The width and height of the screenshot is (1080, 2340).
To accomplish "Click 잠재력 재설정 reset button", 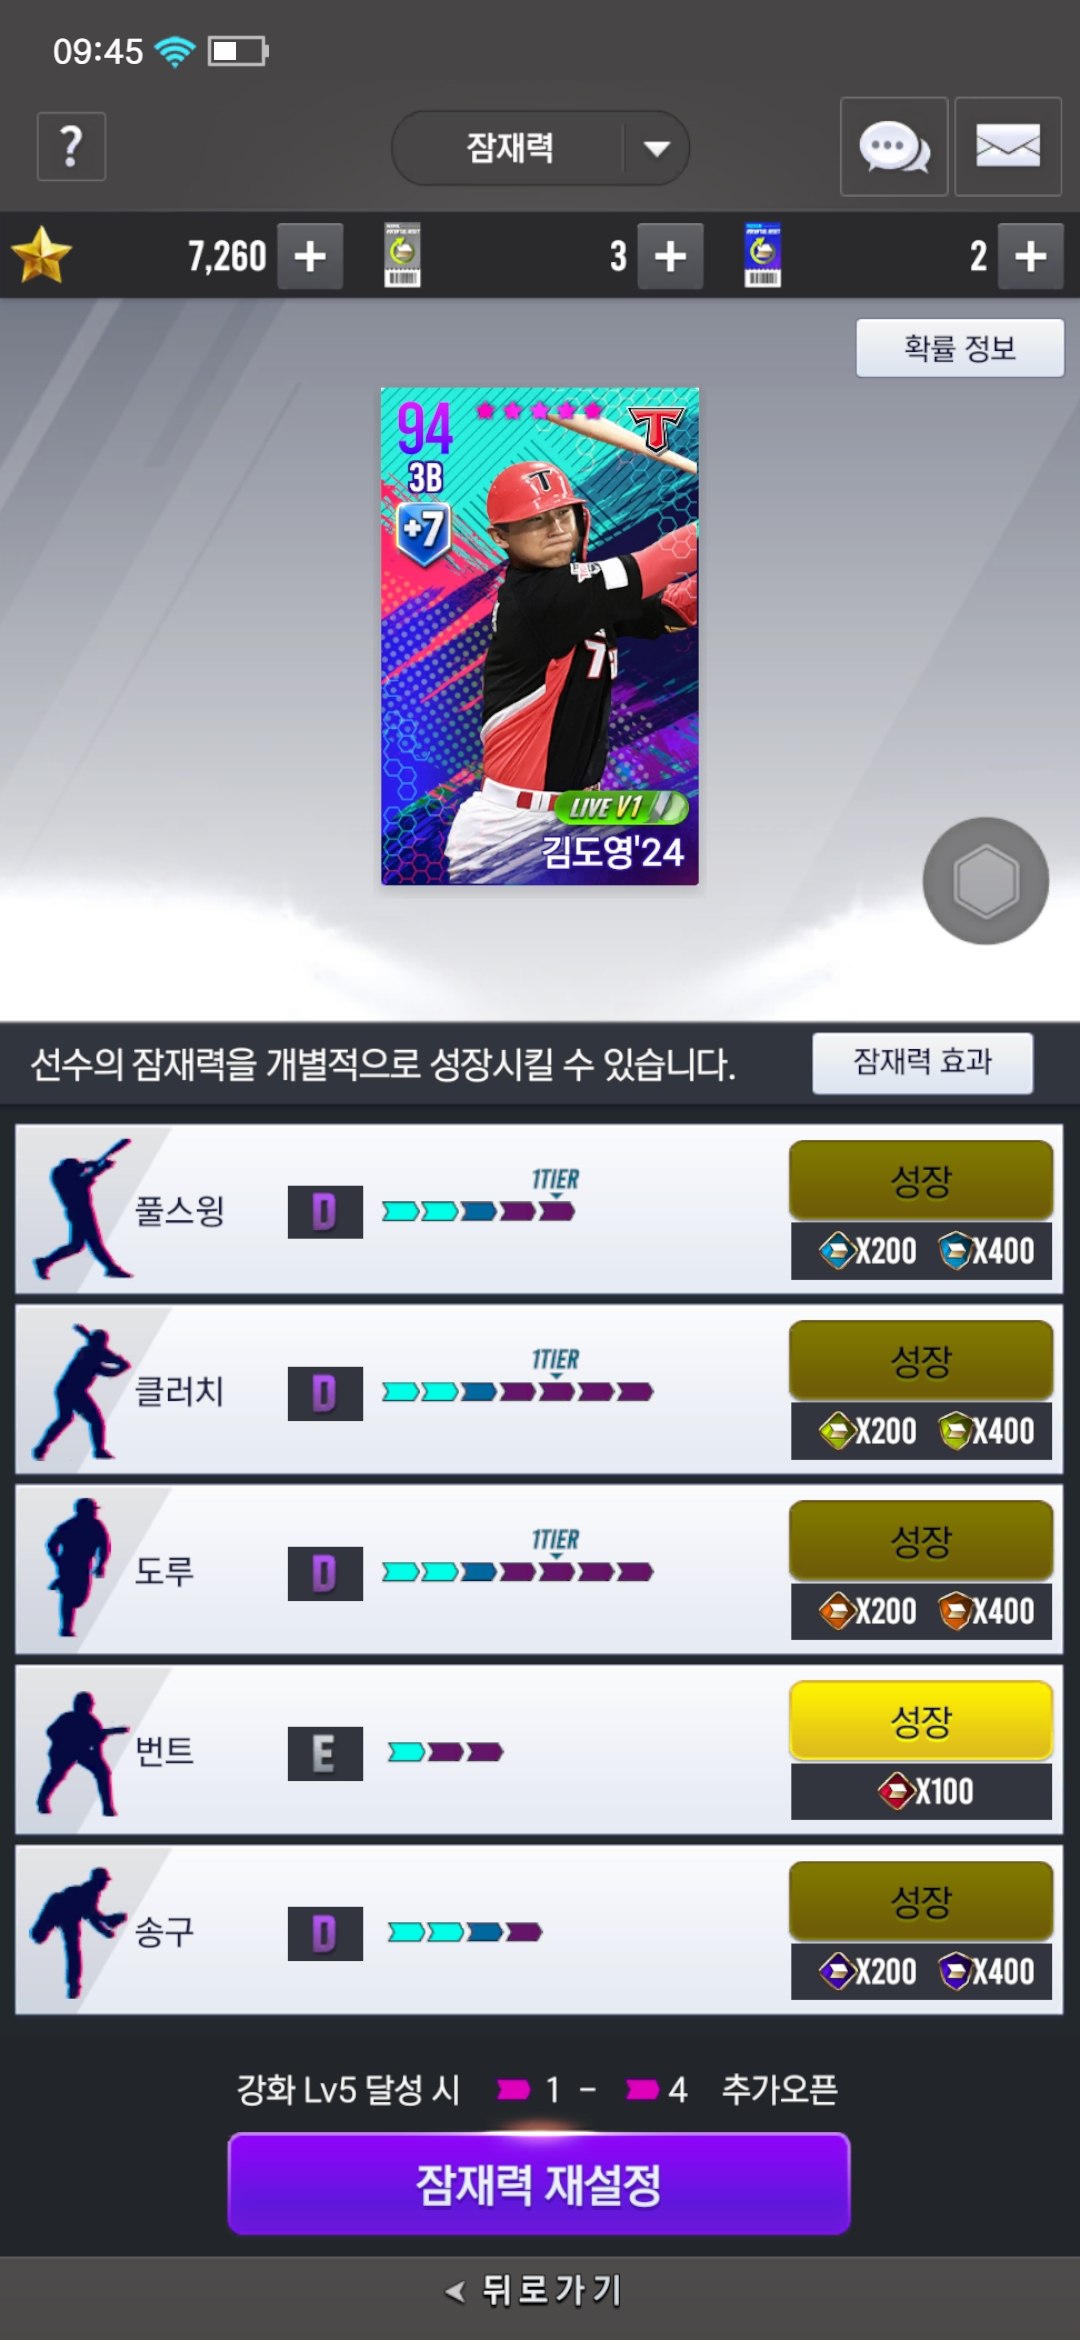I will 539,2184.
